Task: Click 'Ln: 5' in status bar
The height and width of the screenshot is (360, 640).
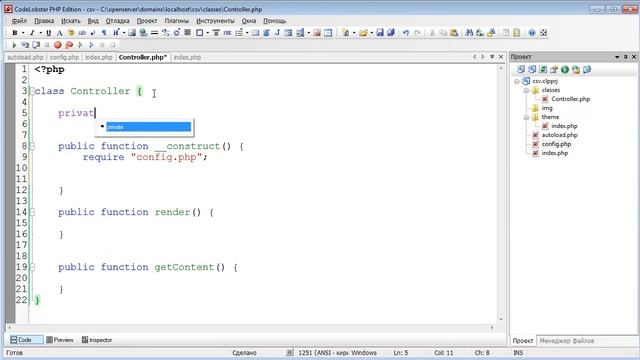Action: tap(400, 353)
